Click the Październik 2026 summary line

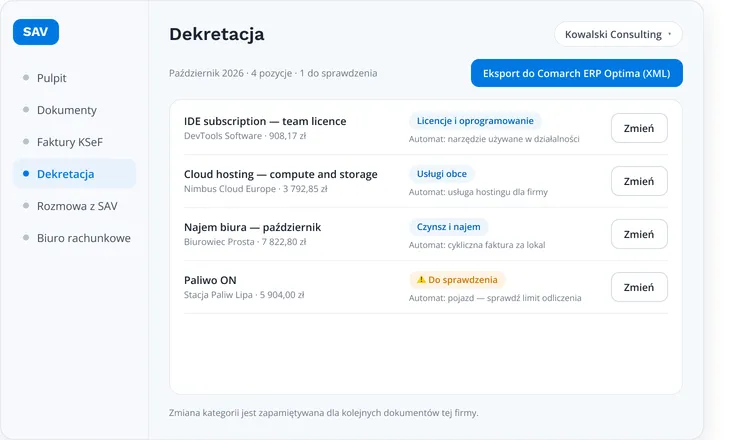click(x=273, y=73)
